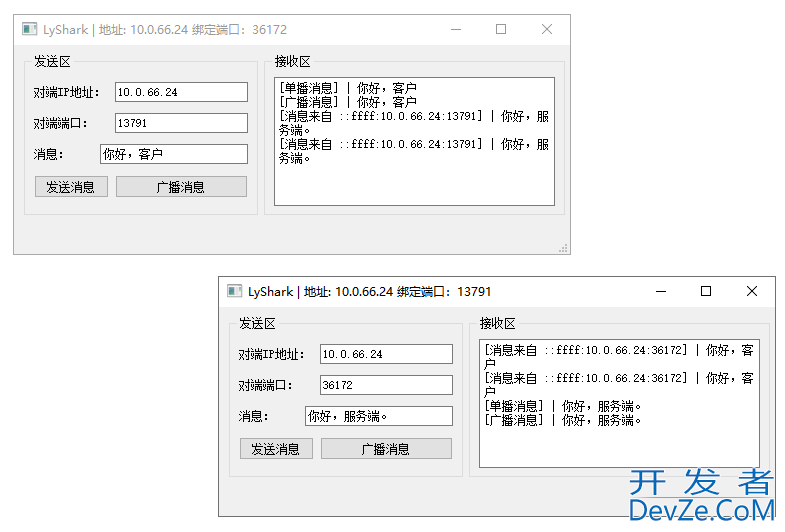The image size is (785, 532).
Task: Click 对端IP地址 field in port 13791 window
Action: 386,354
